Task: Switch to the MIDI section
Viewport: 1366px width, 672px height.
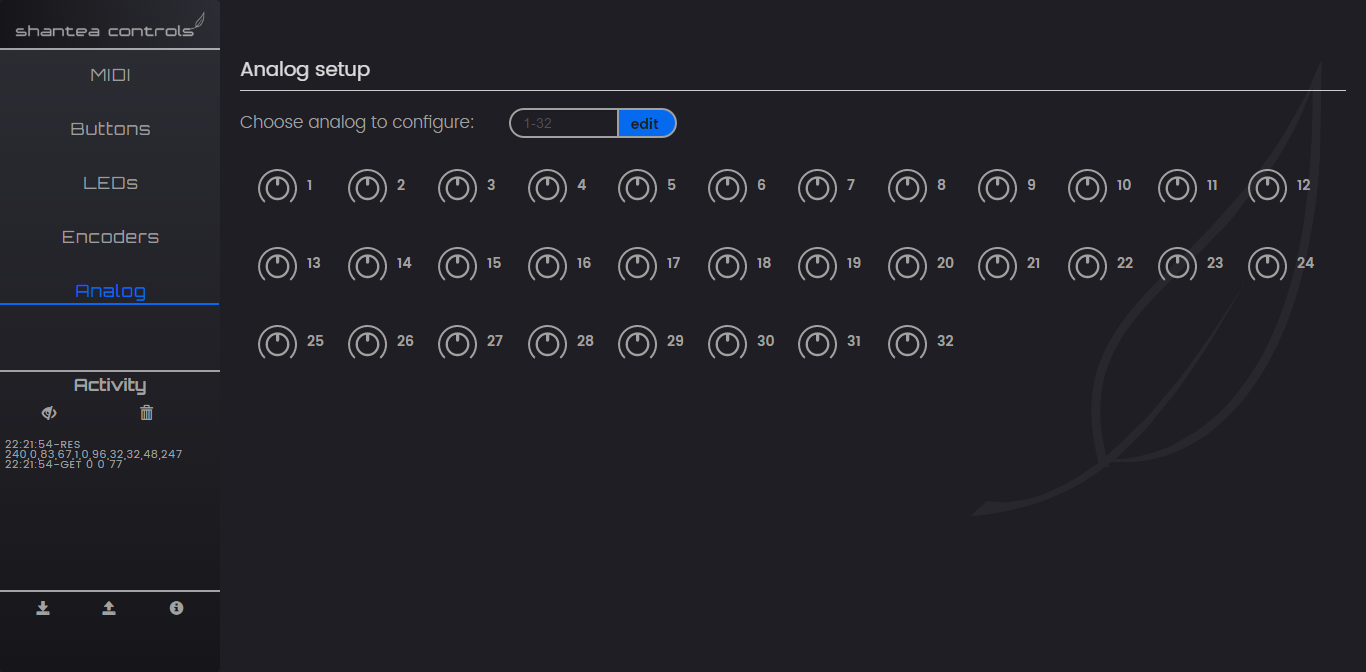Action: click(110, 76)
